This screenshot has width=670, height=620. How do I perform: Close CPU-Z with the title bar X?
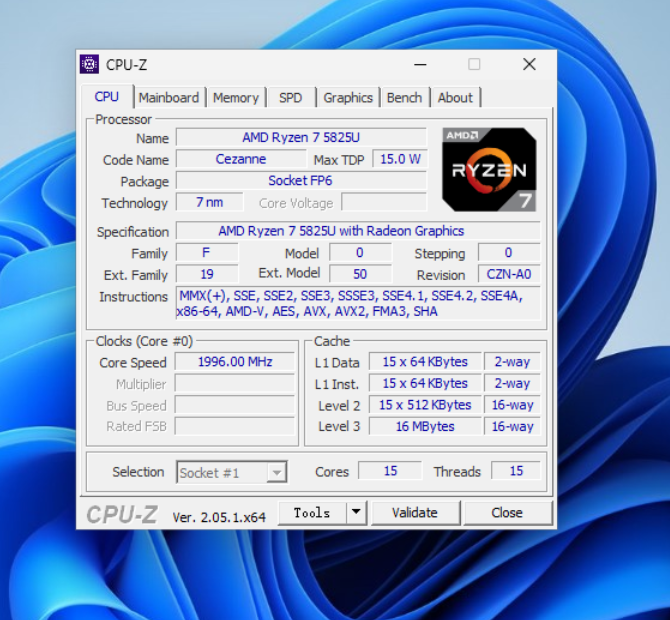click(529, 65)
